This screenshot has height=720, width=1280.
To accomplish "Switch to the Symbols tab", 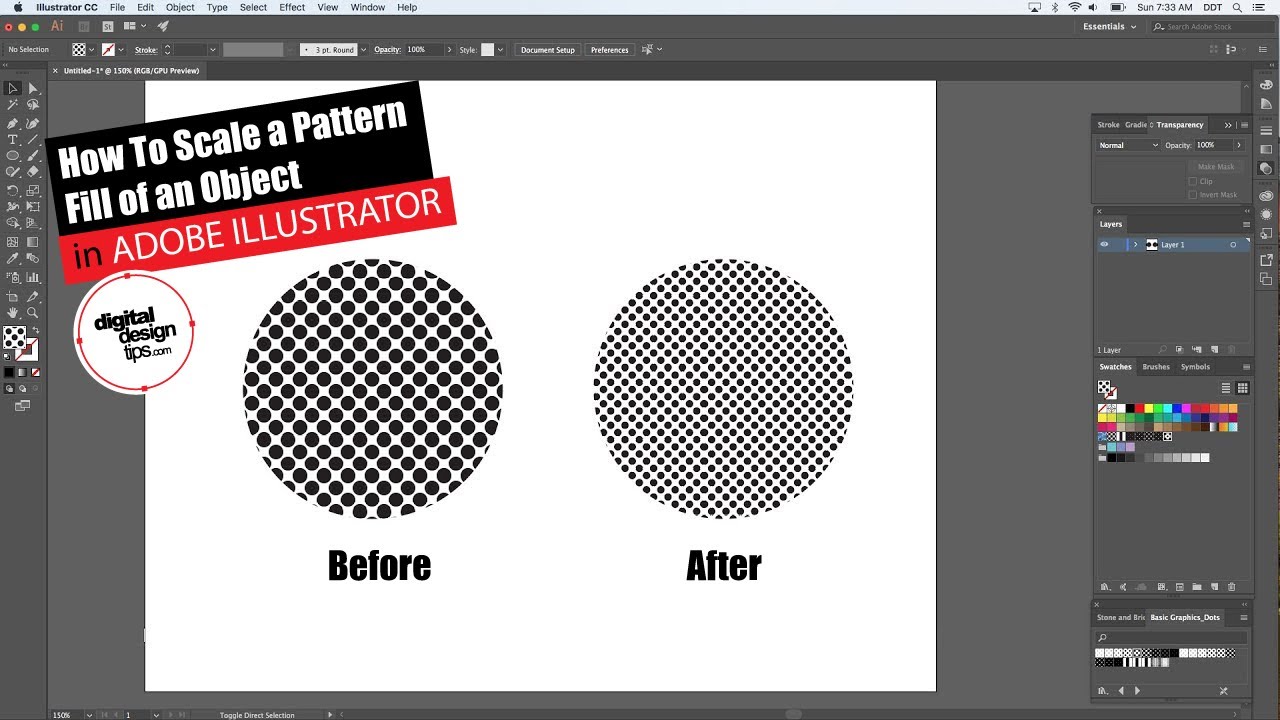I will click(x=1195, y=367).
